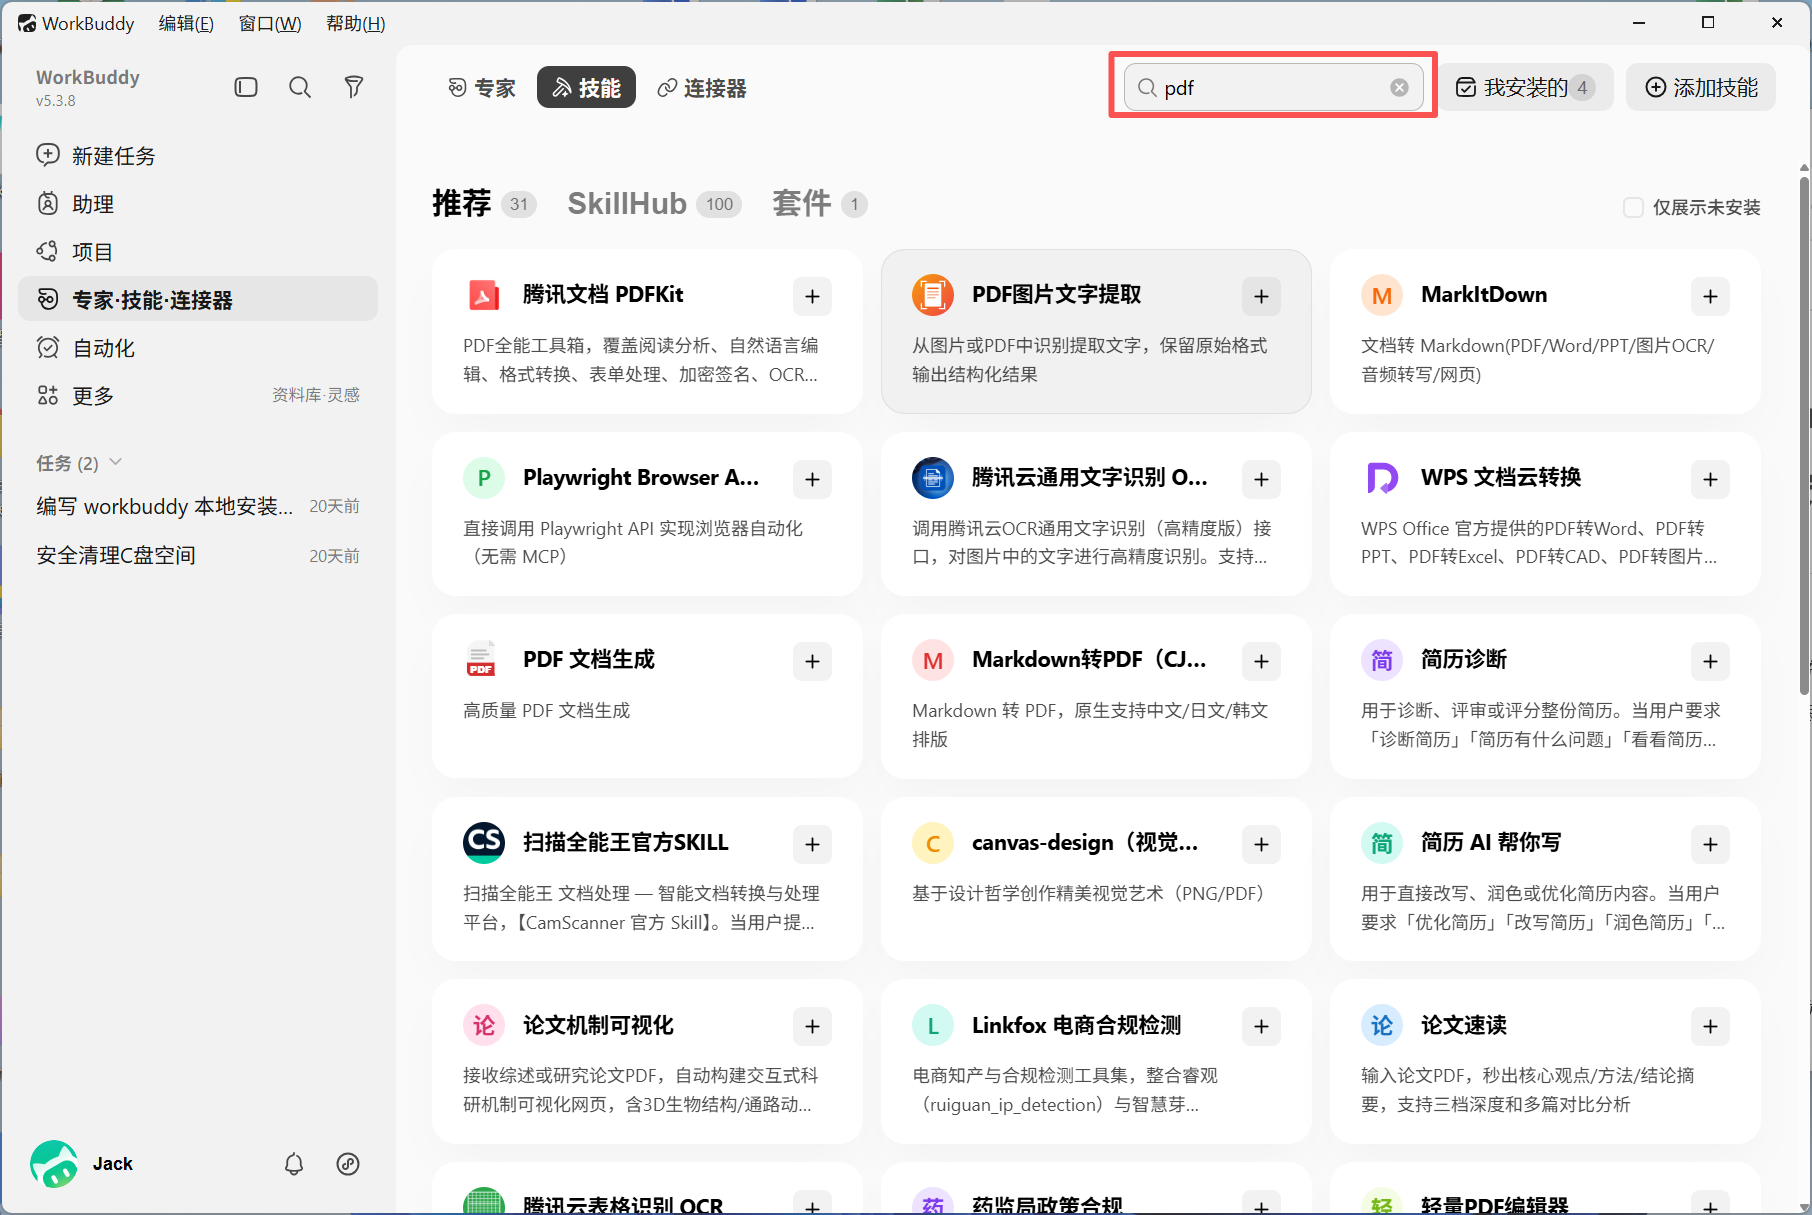
Task: Add the 腾讯云通用文字识别 skill
Action: [1261, 479]
